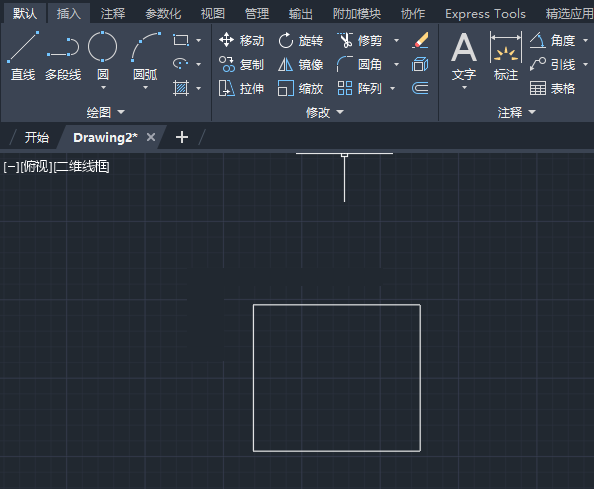This screenshot has height=489, width=594.
Task: Switch to the 注释 ribbon tab
Action: coord(113,14)
